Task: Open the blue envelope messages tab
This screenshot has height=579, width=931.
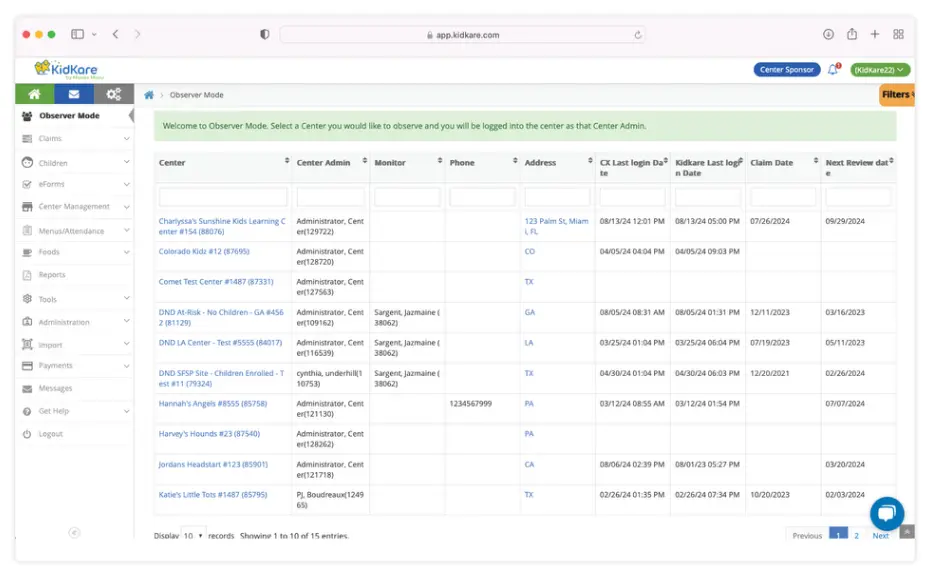Action: pyautogui.click(x=74, y=94)
